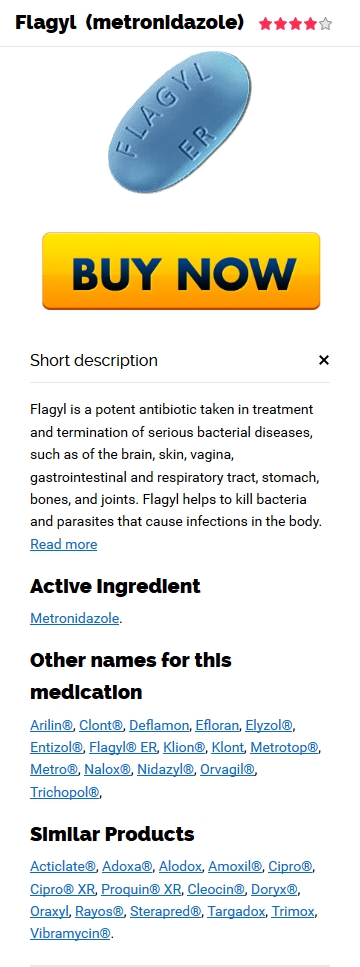The height and width of the screenshot is (967, 360).
Task: Click the Metrotop® link
Action: click(x=284, y=747)
